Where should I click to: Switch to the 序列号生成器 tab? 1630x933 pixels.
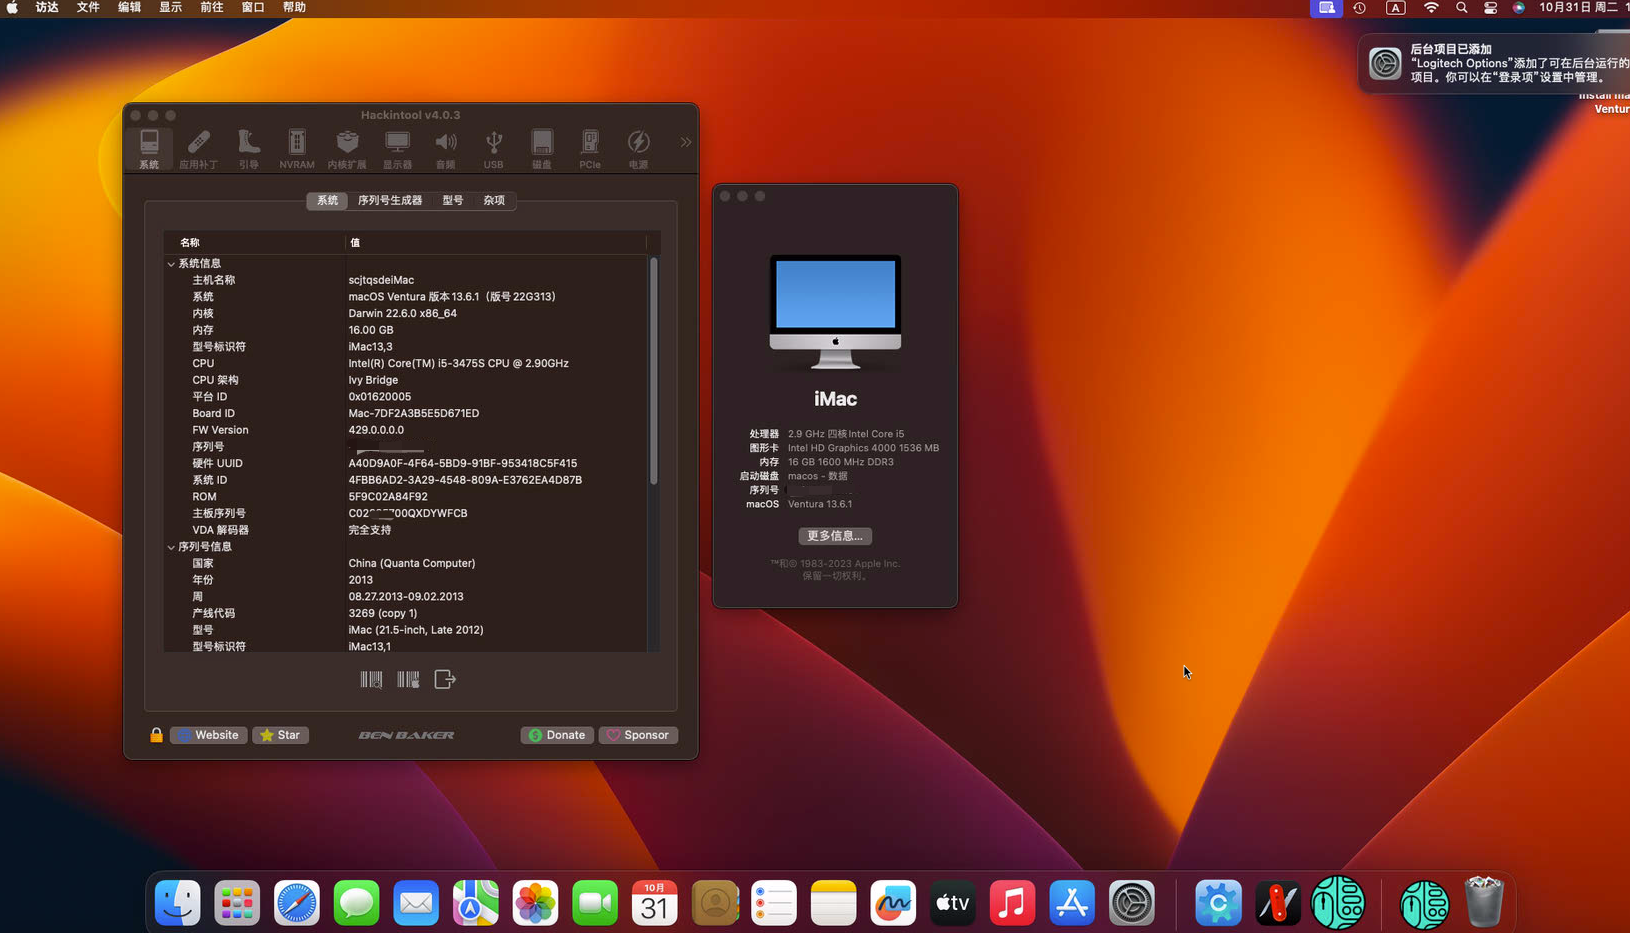390,200
